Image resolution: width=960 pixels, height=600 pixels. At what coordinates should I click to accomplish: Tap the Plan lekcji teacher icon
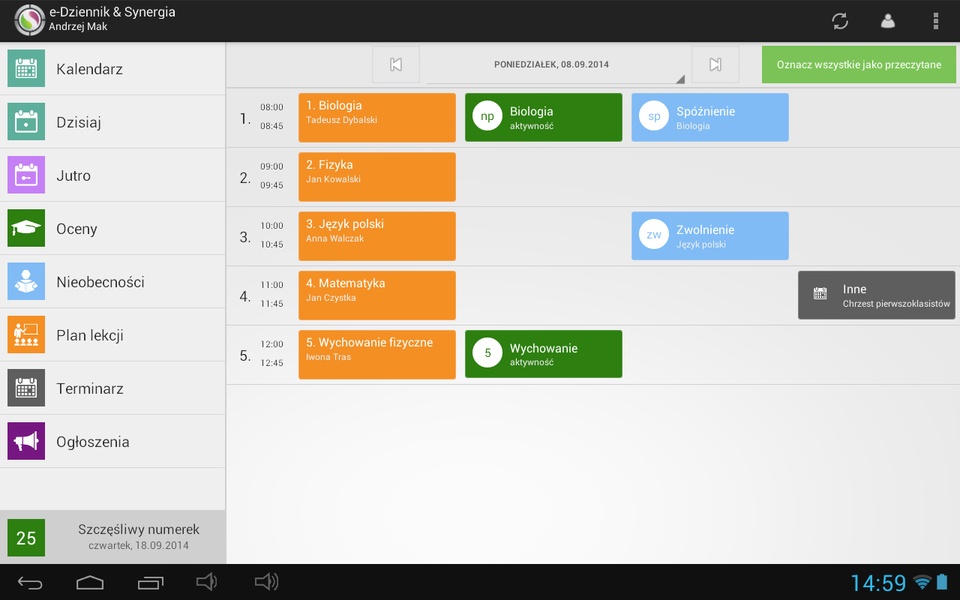26,335
